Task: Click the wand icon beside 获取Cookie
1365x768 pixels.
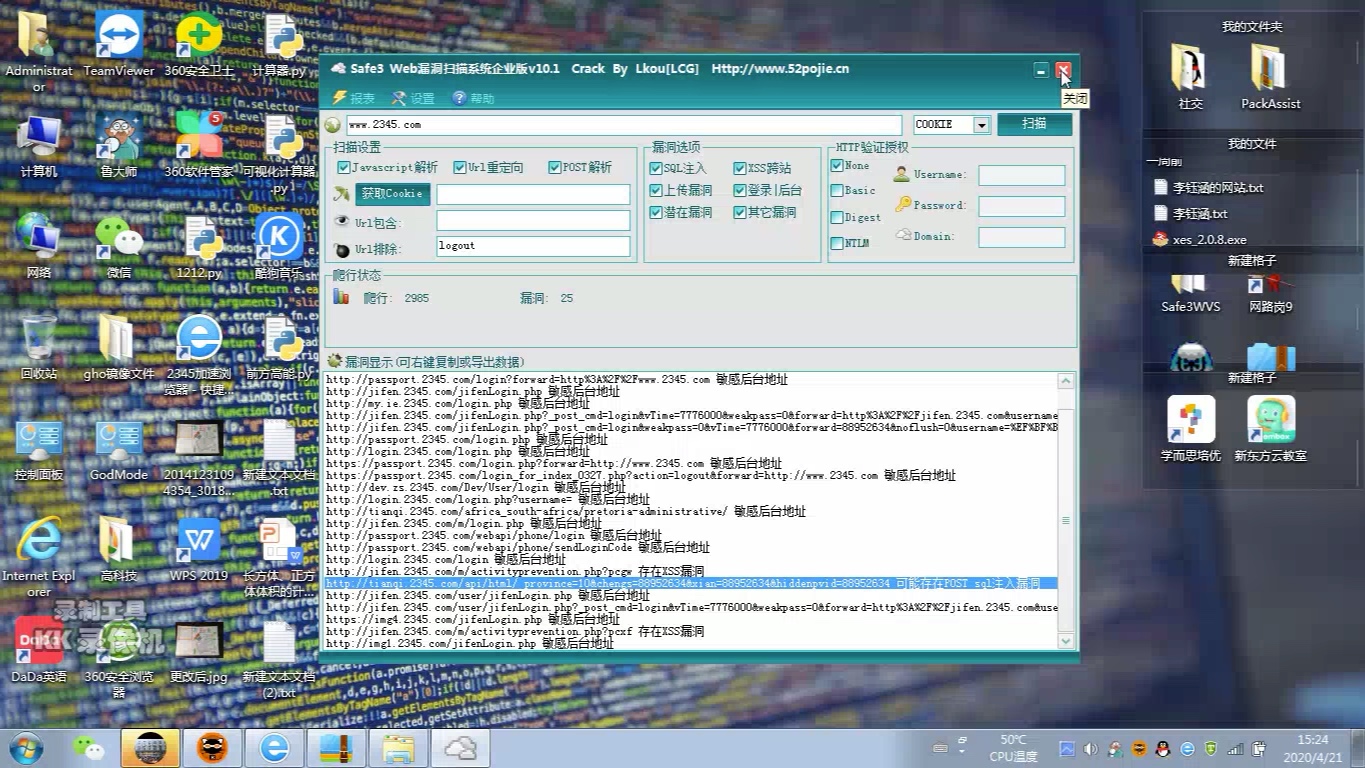Action: click(342, 193)
